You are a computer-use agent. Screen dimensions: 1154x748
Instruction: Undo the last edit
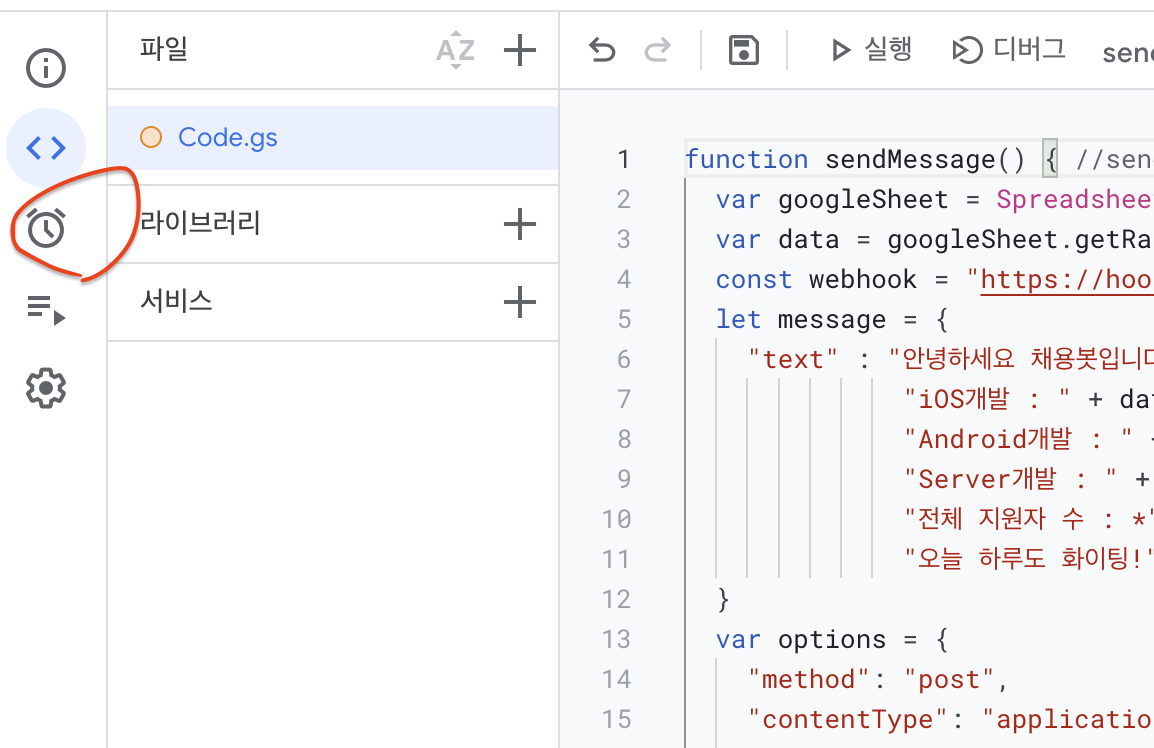[602, 50]
